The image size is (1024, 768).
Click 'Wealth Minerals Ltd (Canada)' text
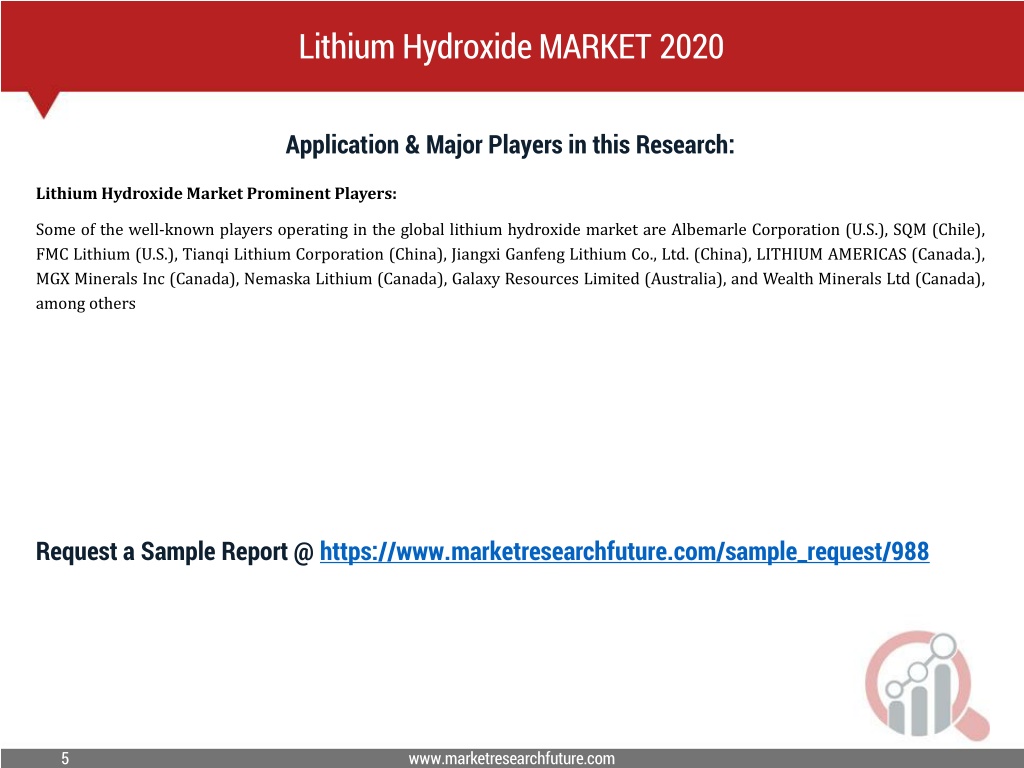(x=871, y=280)
